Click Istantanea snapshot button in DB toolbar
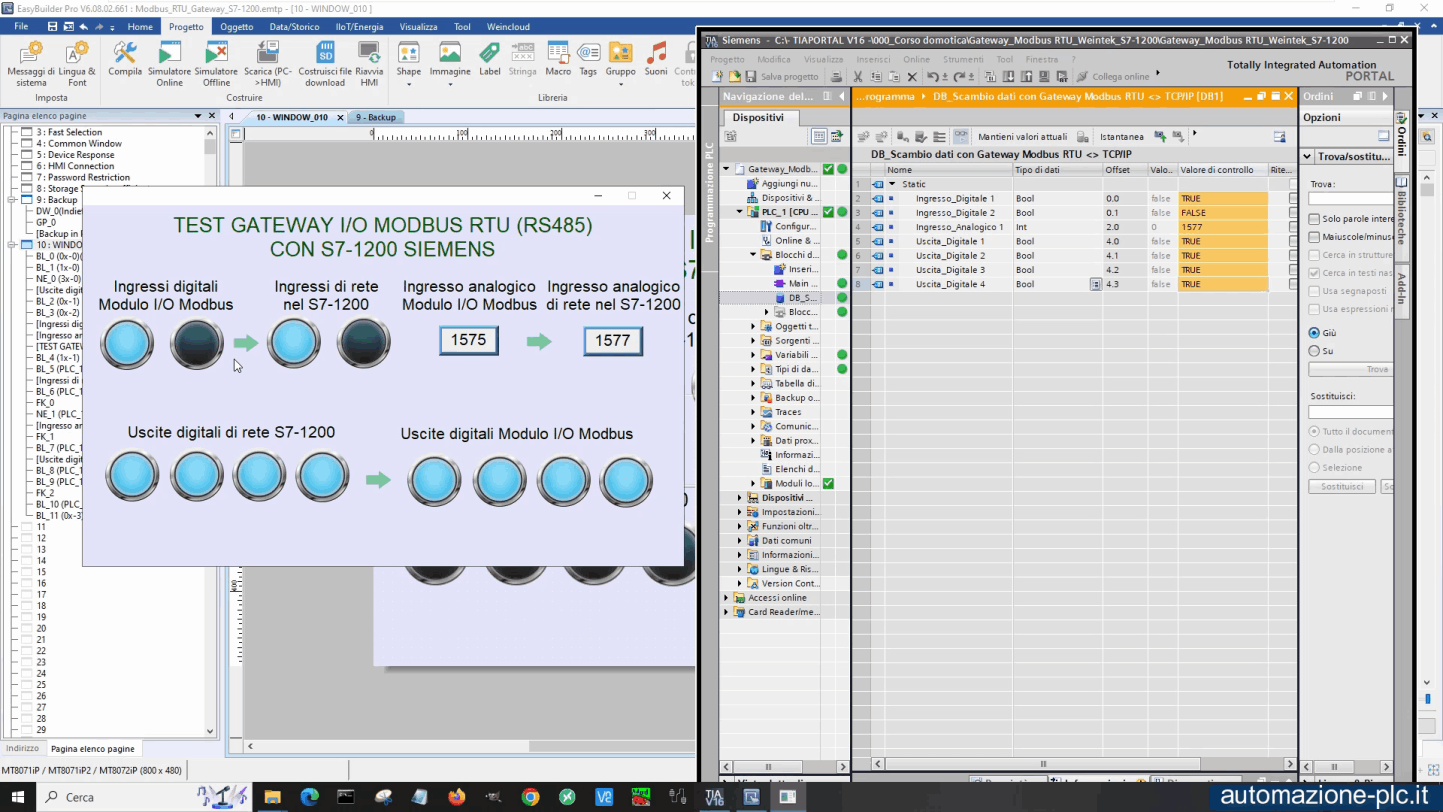 coord(1122,136)
